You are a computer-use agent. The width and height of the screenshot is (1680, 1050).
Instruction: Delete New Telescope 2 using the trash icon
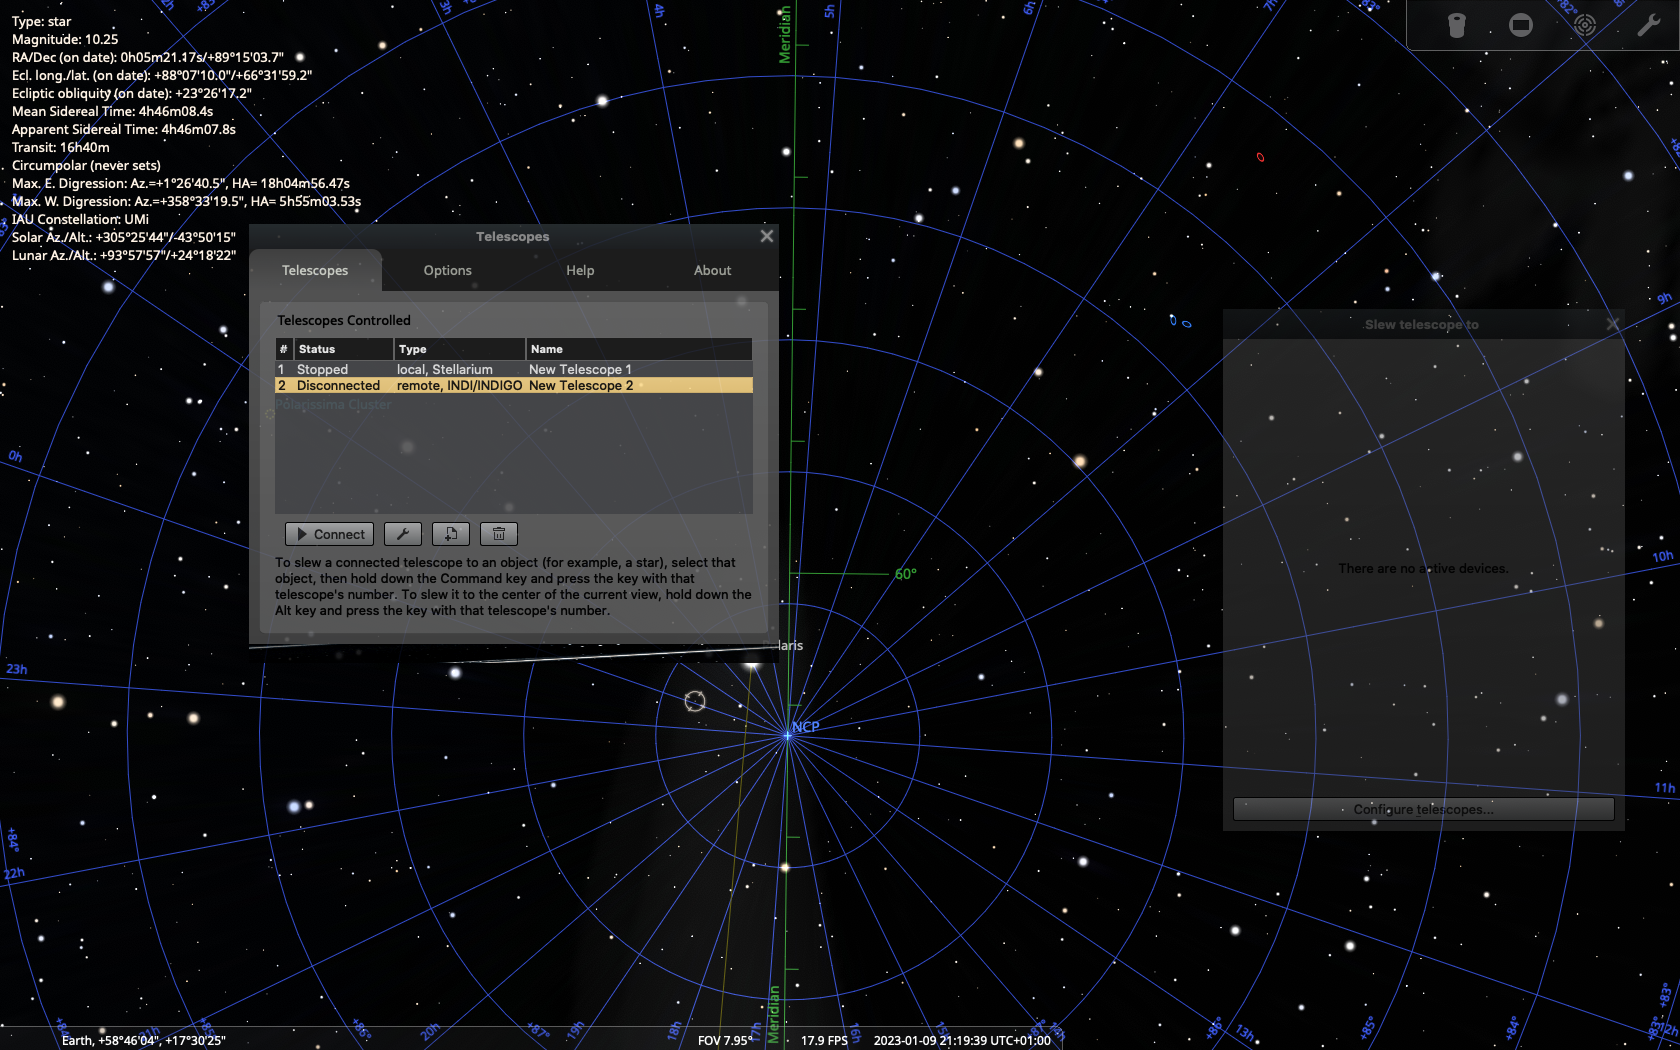click(x=498, y=533)
